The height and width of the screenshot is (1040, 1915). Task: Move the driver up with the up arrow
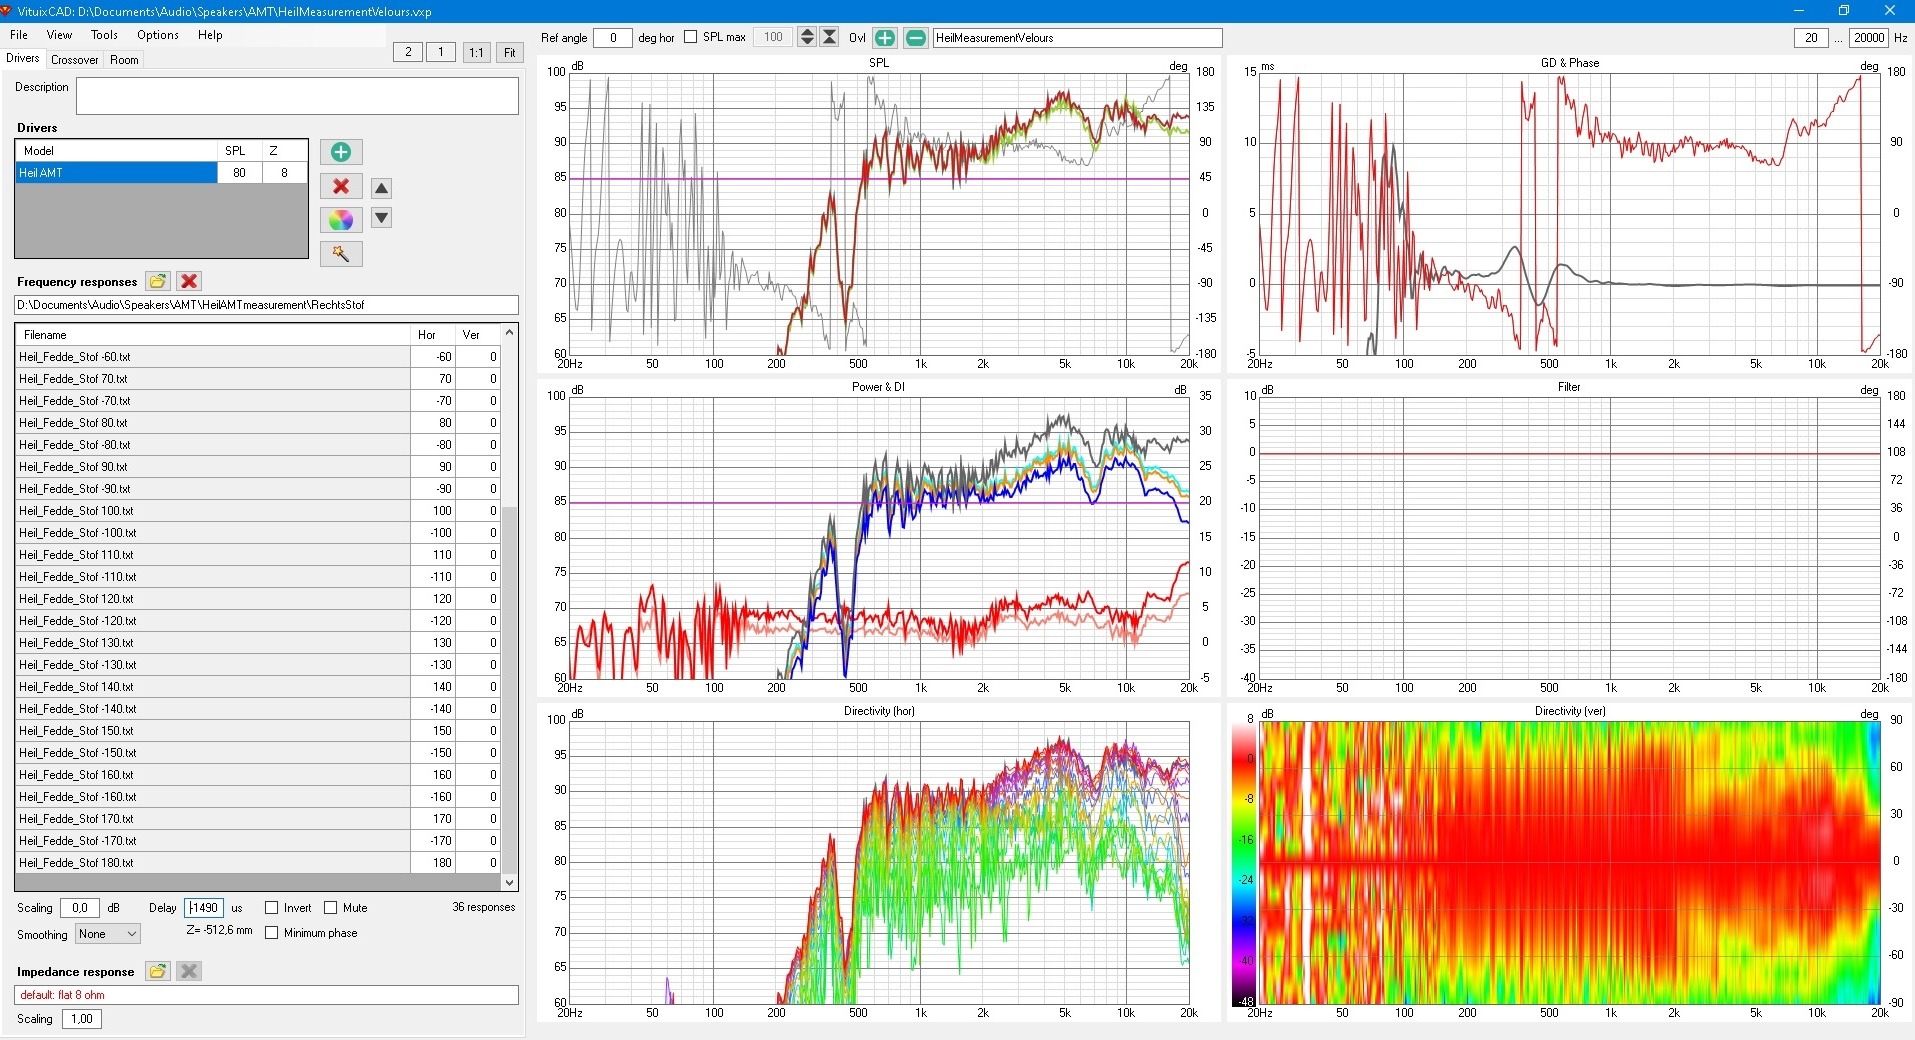click(381, 188)
